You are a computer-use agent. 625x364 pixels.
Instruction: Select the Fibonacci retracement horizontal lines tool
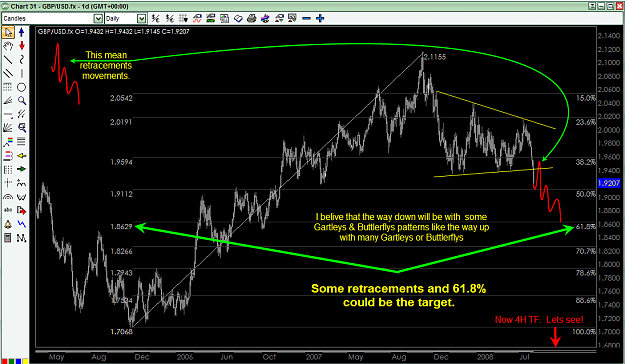click(22, 142)
